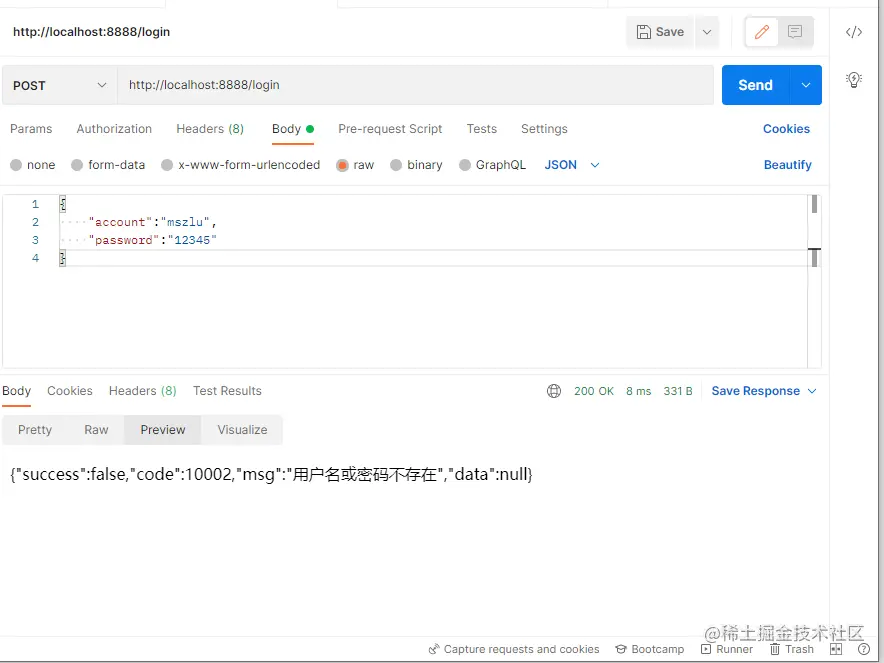This screenshot has width=884, height=663.
Task: Click the globe network icon in response bar
Action: tap(554, 391)
